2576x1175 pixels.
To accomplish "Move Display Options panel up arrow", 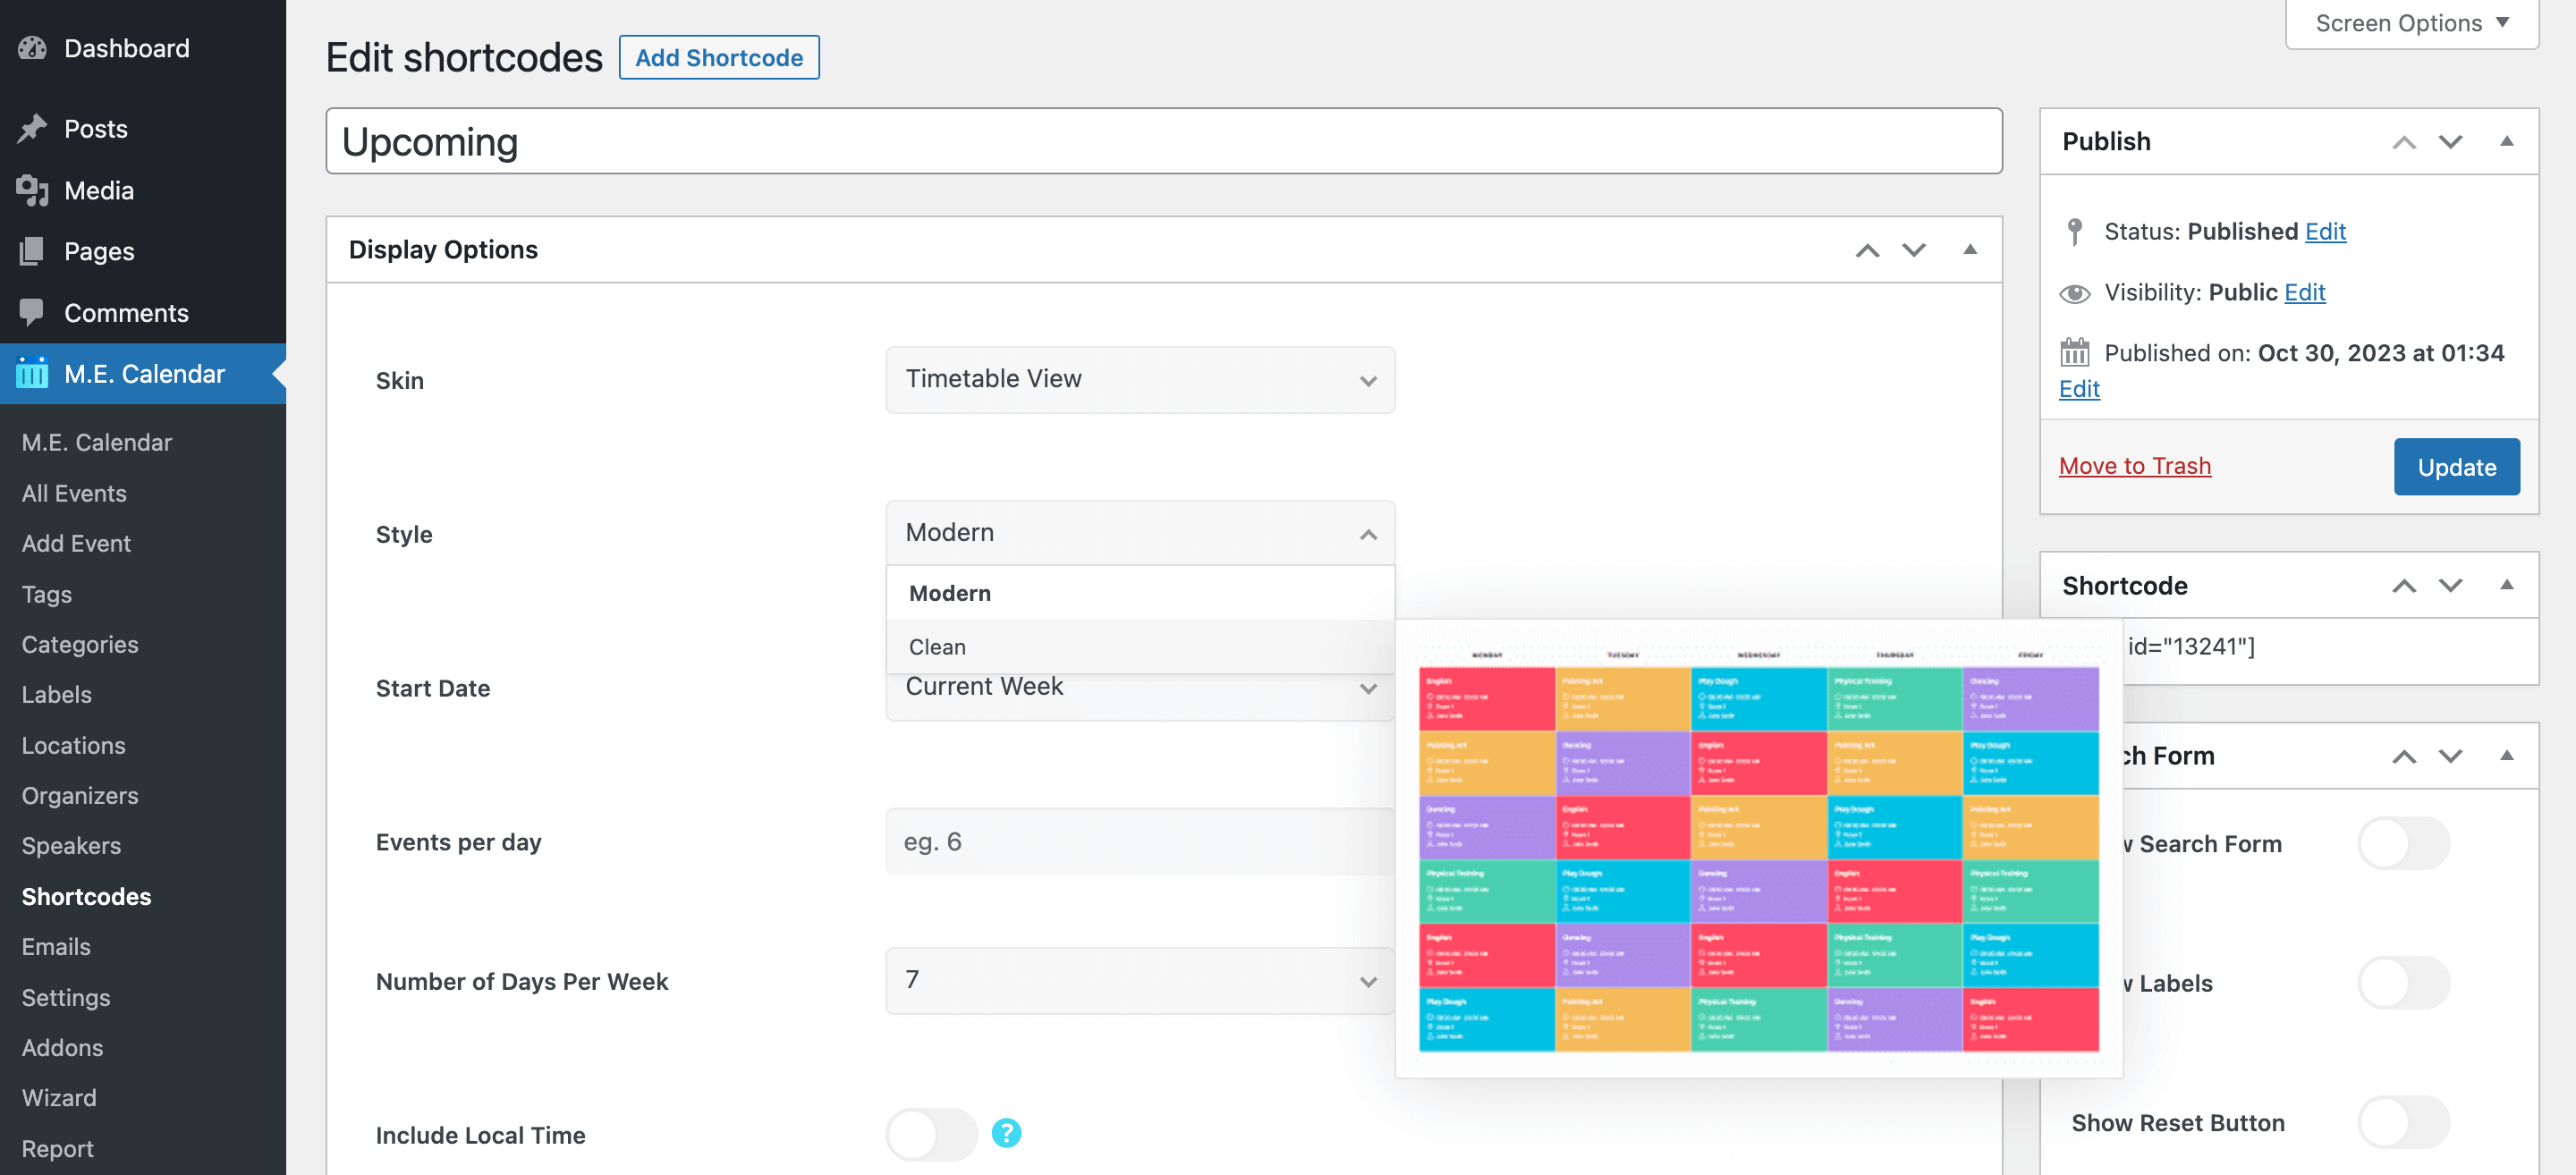I will click(1867, 250).
